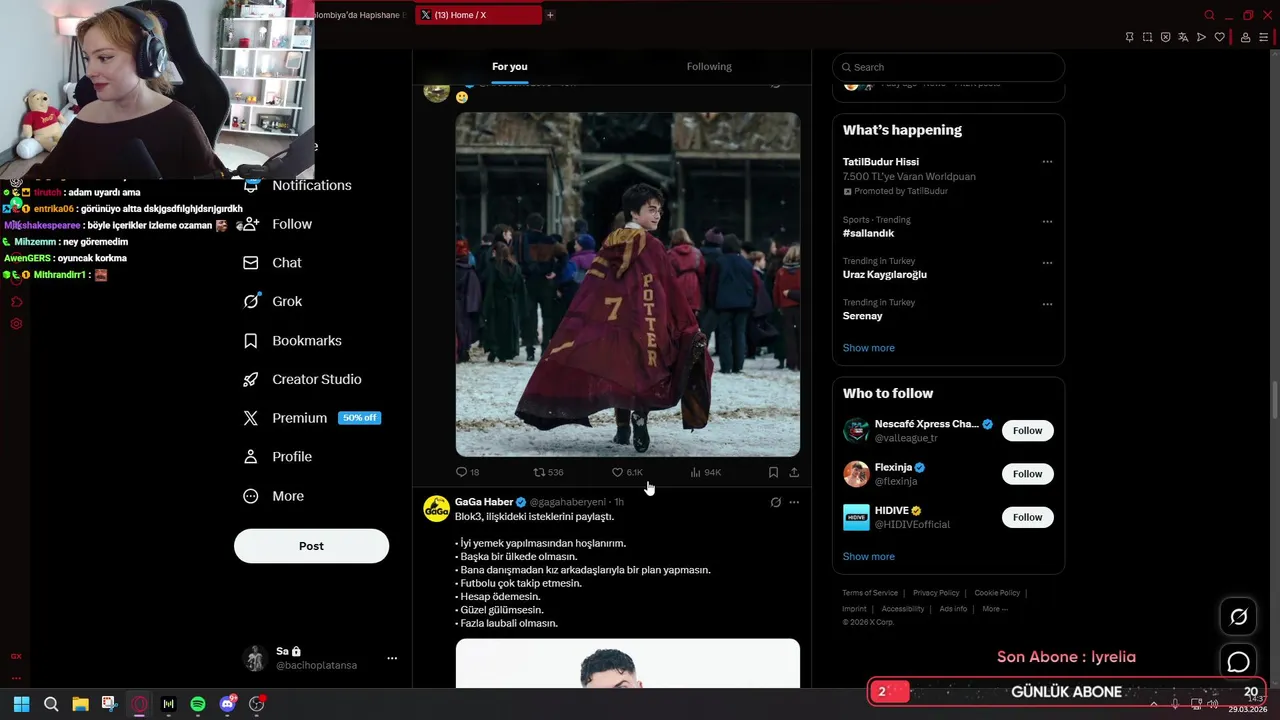Click the X Premium logo icon
1280x720 pixels.
pyautogui.click(x=251, y=418)
